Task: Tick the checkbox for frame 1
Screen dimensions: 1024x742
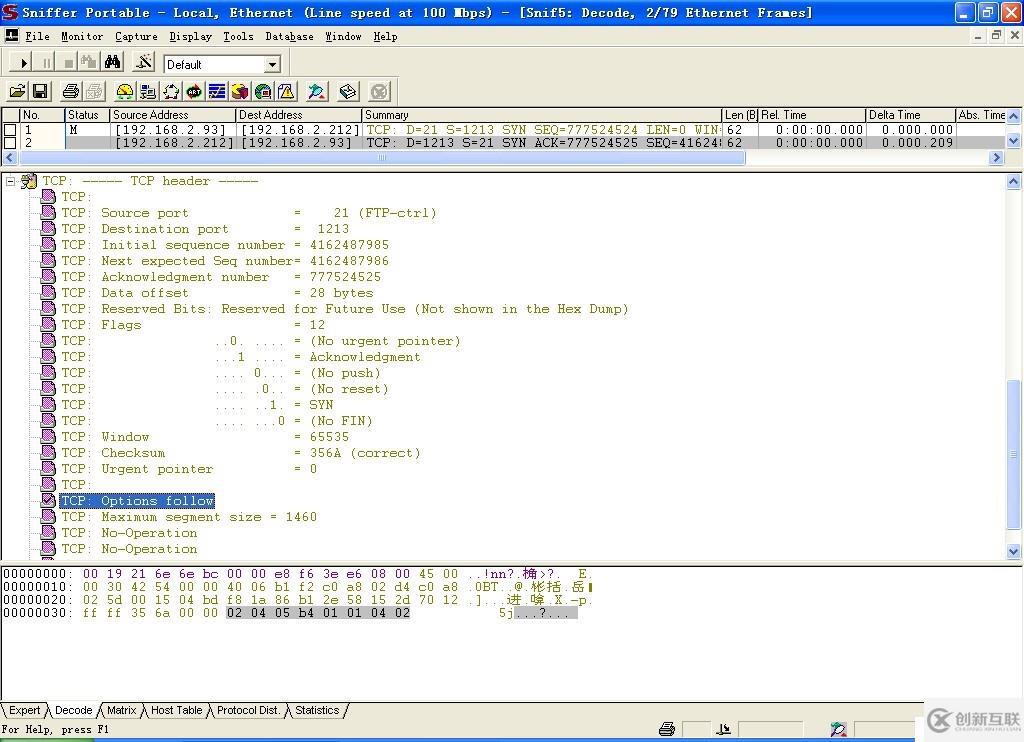Action: (10, 130)
